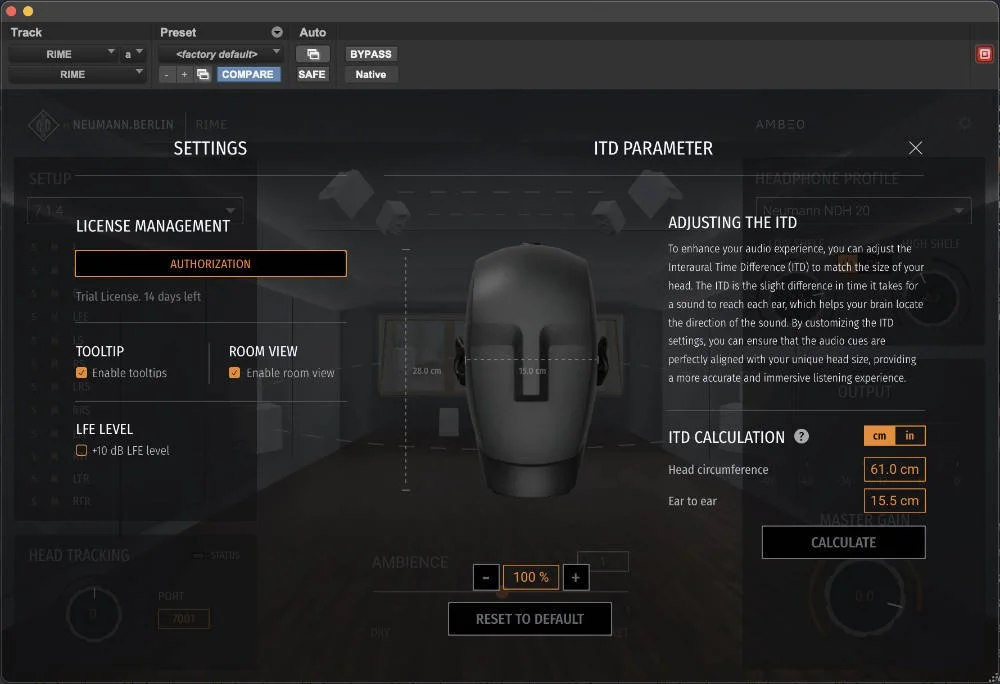Open the insert position 'a' dropdown
The height and width of the screenshot is (684, 1000).
coord(133,54)
